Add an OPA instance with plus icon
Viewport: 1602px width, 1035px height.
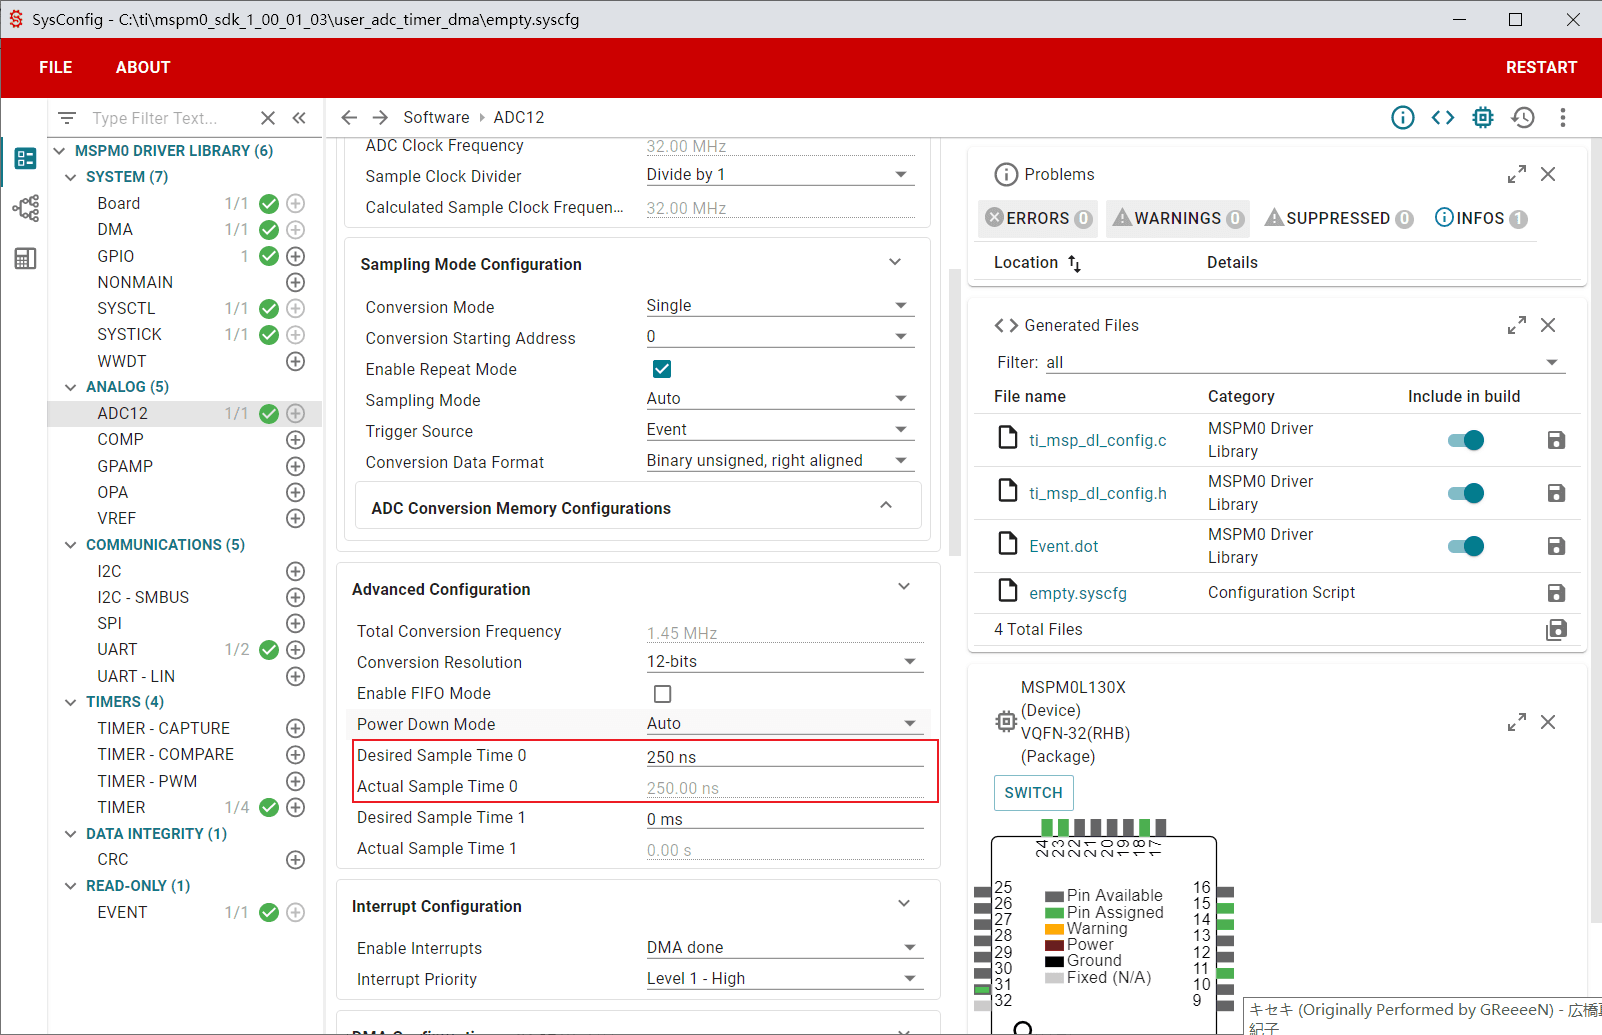pyautogui.click(x=296, y=492)
